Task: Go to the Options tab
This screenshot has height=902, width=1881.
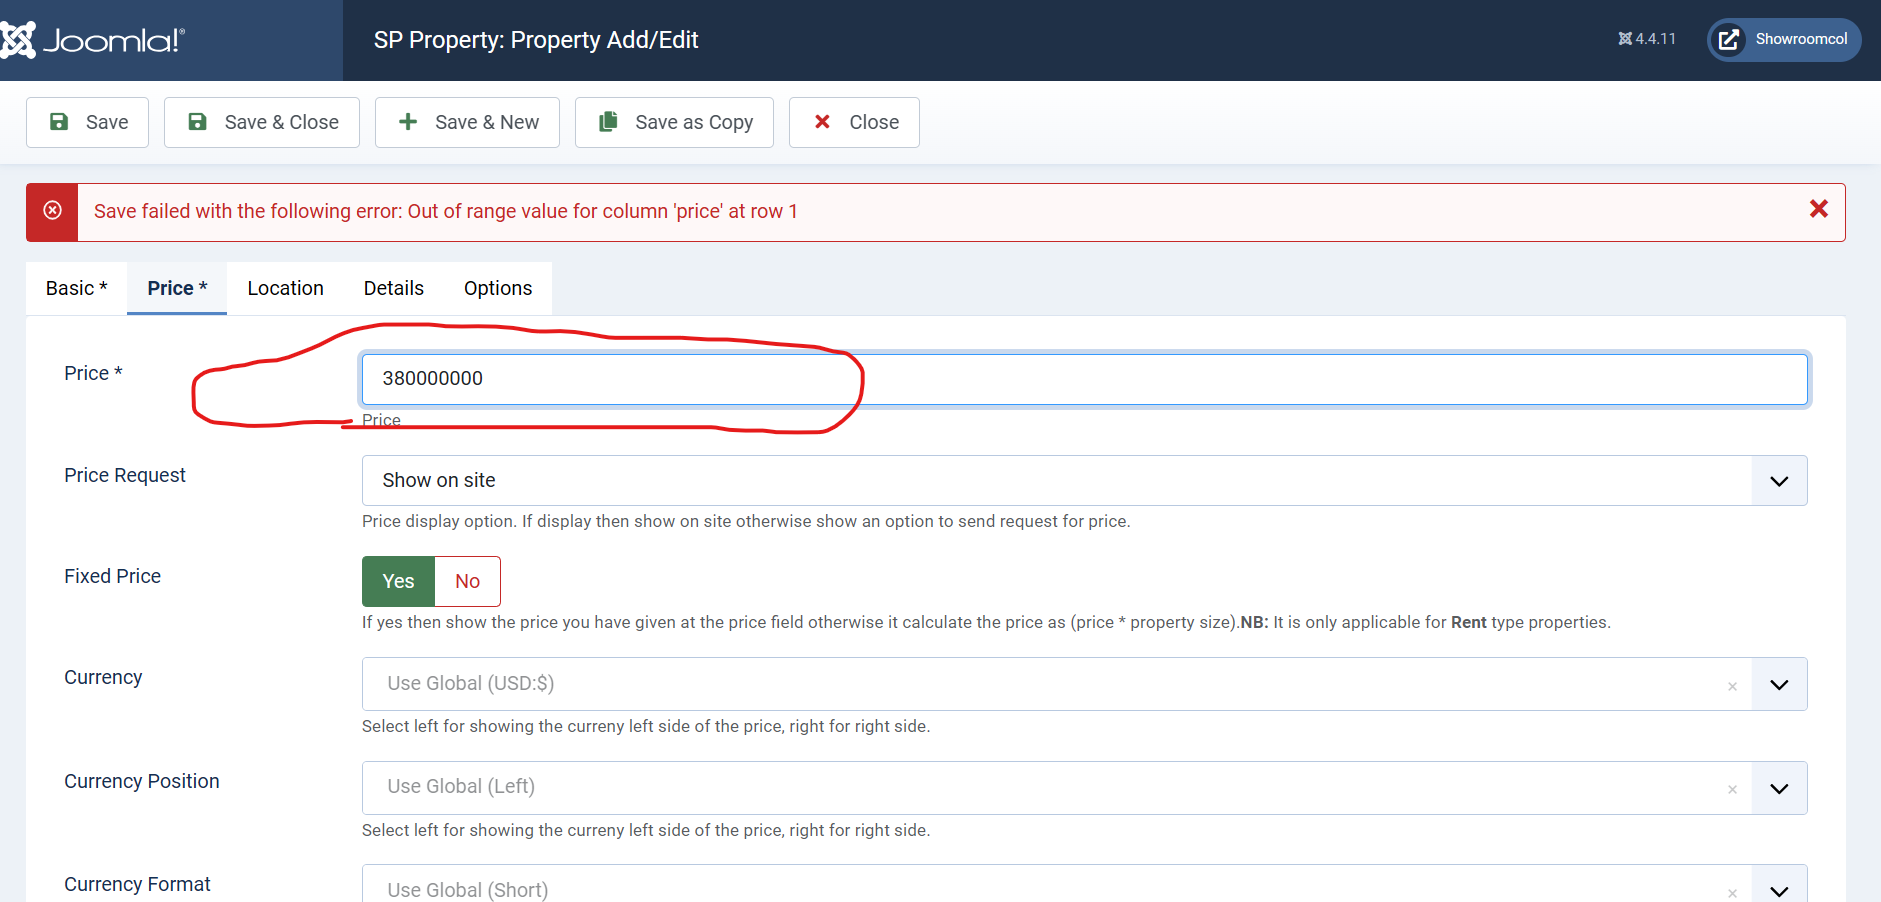Action: tap(497, 288)
